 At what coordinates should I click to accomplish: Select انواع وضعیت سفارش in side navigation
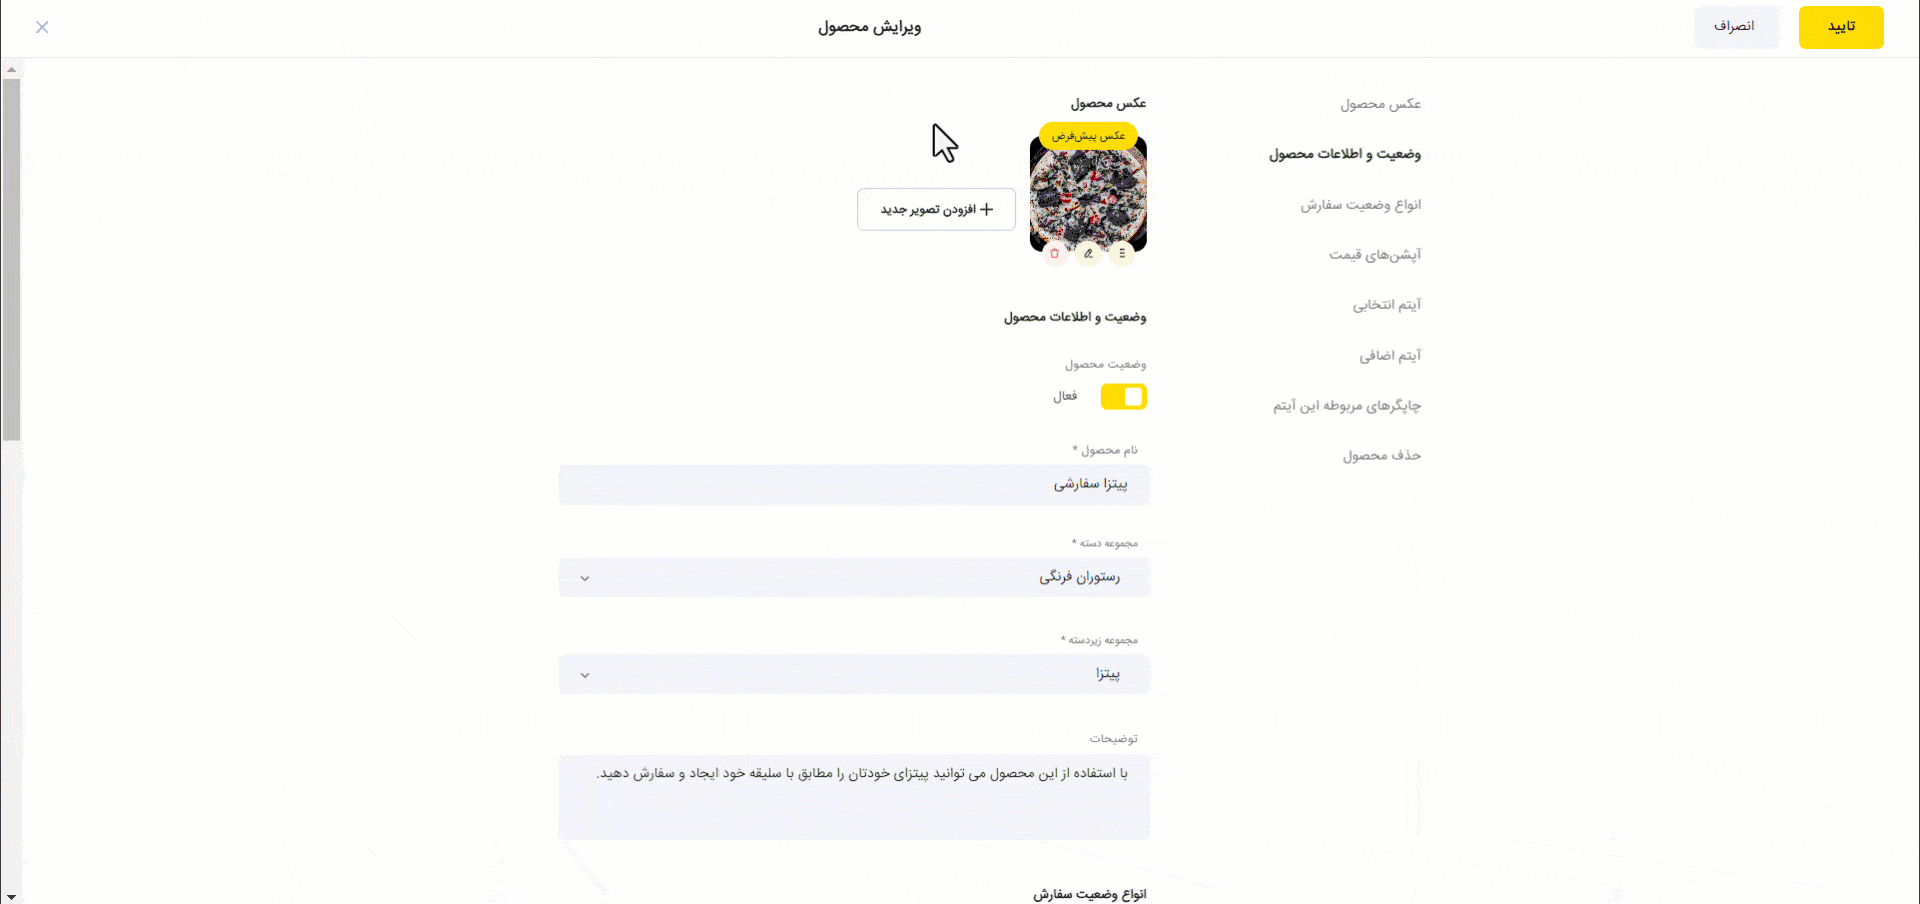(x=1361, y=205)
